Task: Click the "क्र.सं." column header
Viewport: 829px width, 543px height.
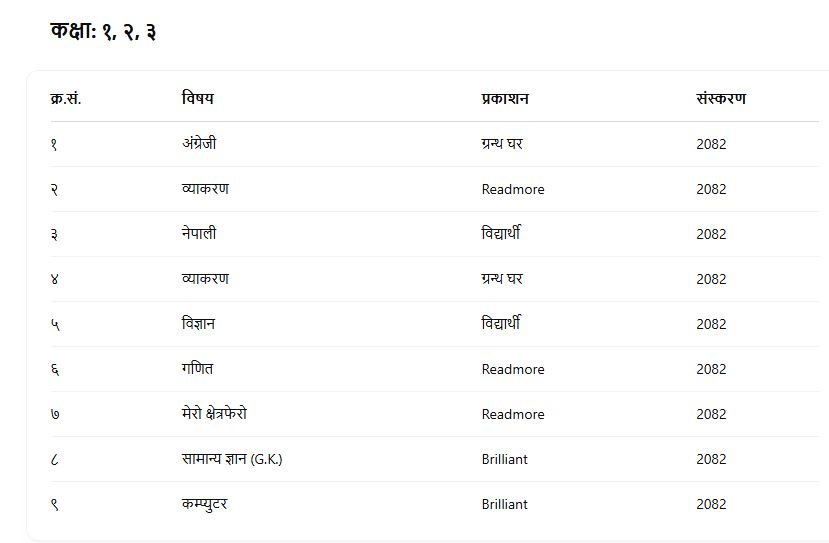Action: coord(65,99)
